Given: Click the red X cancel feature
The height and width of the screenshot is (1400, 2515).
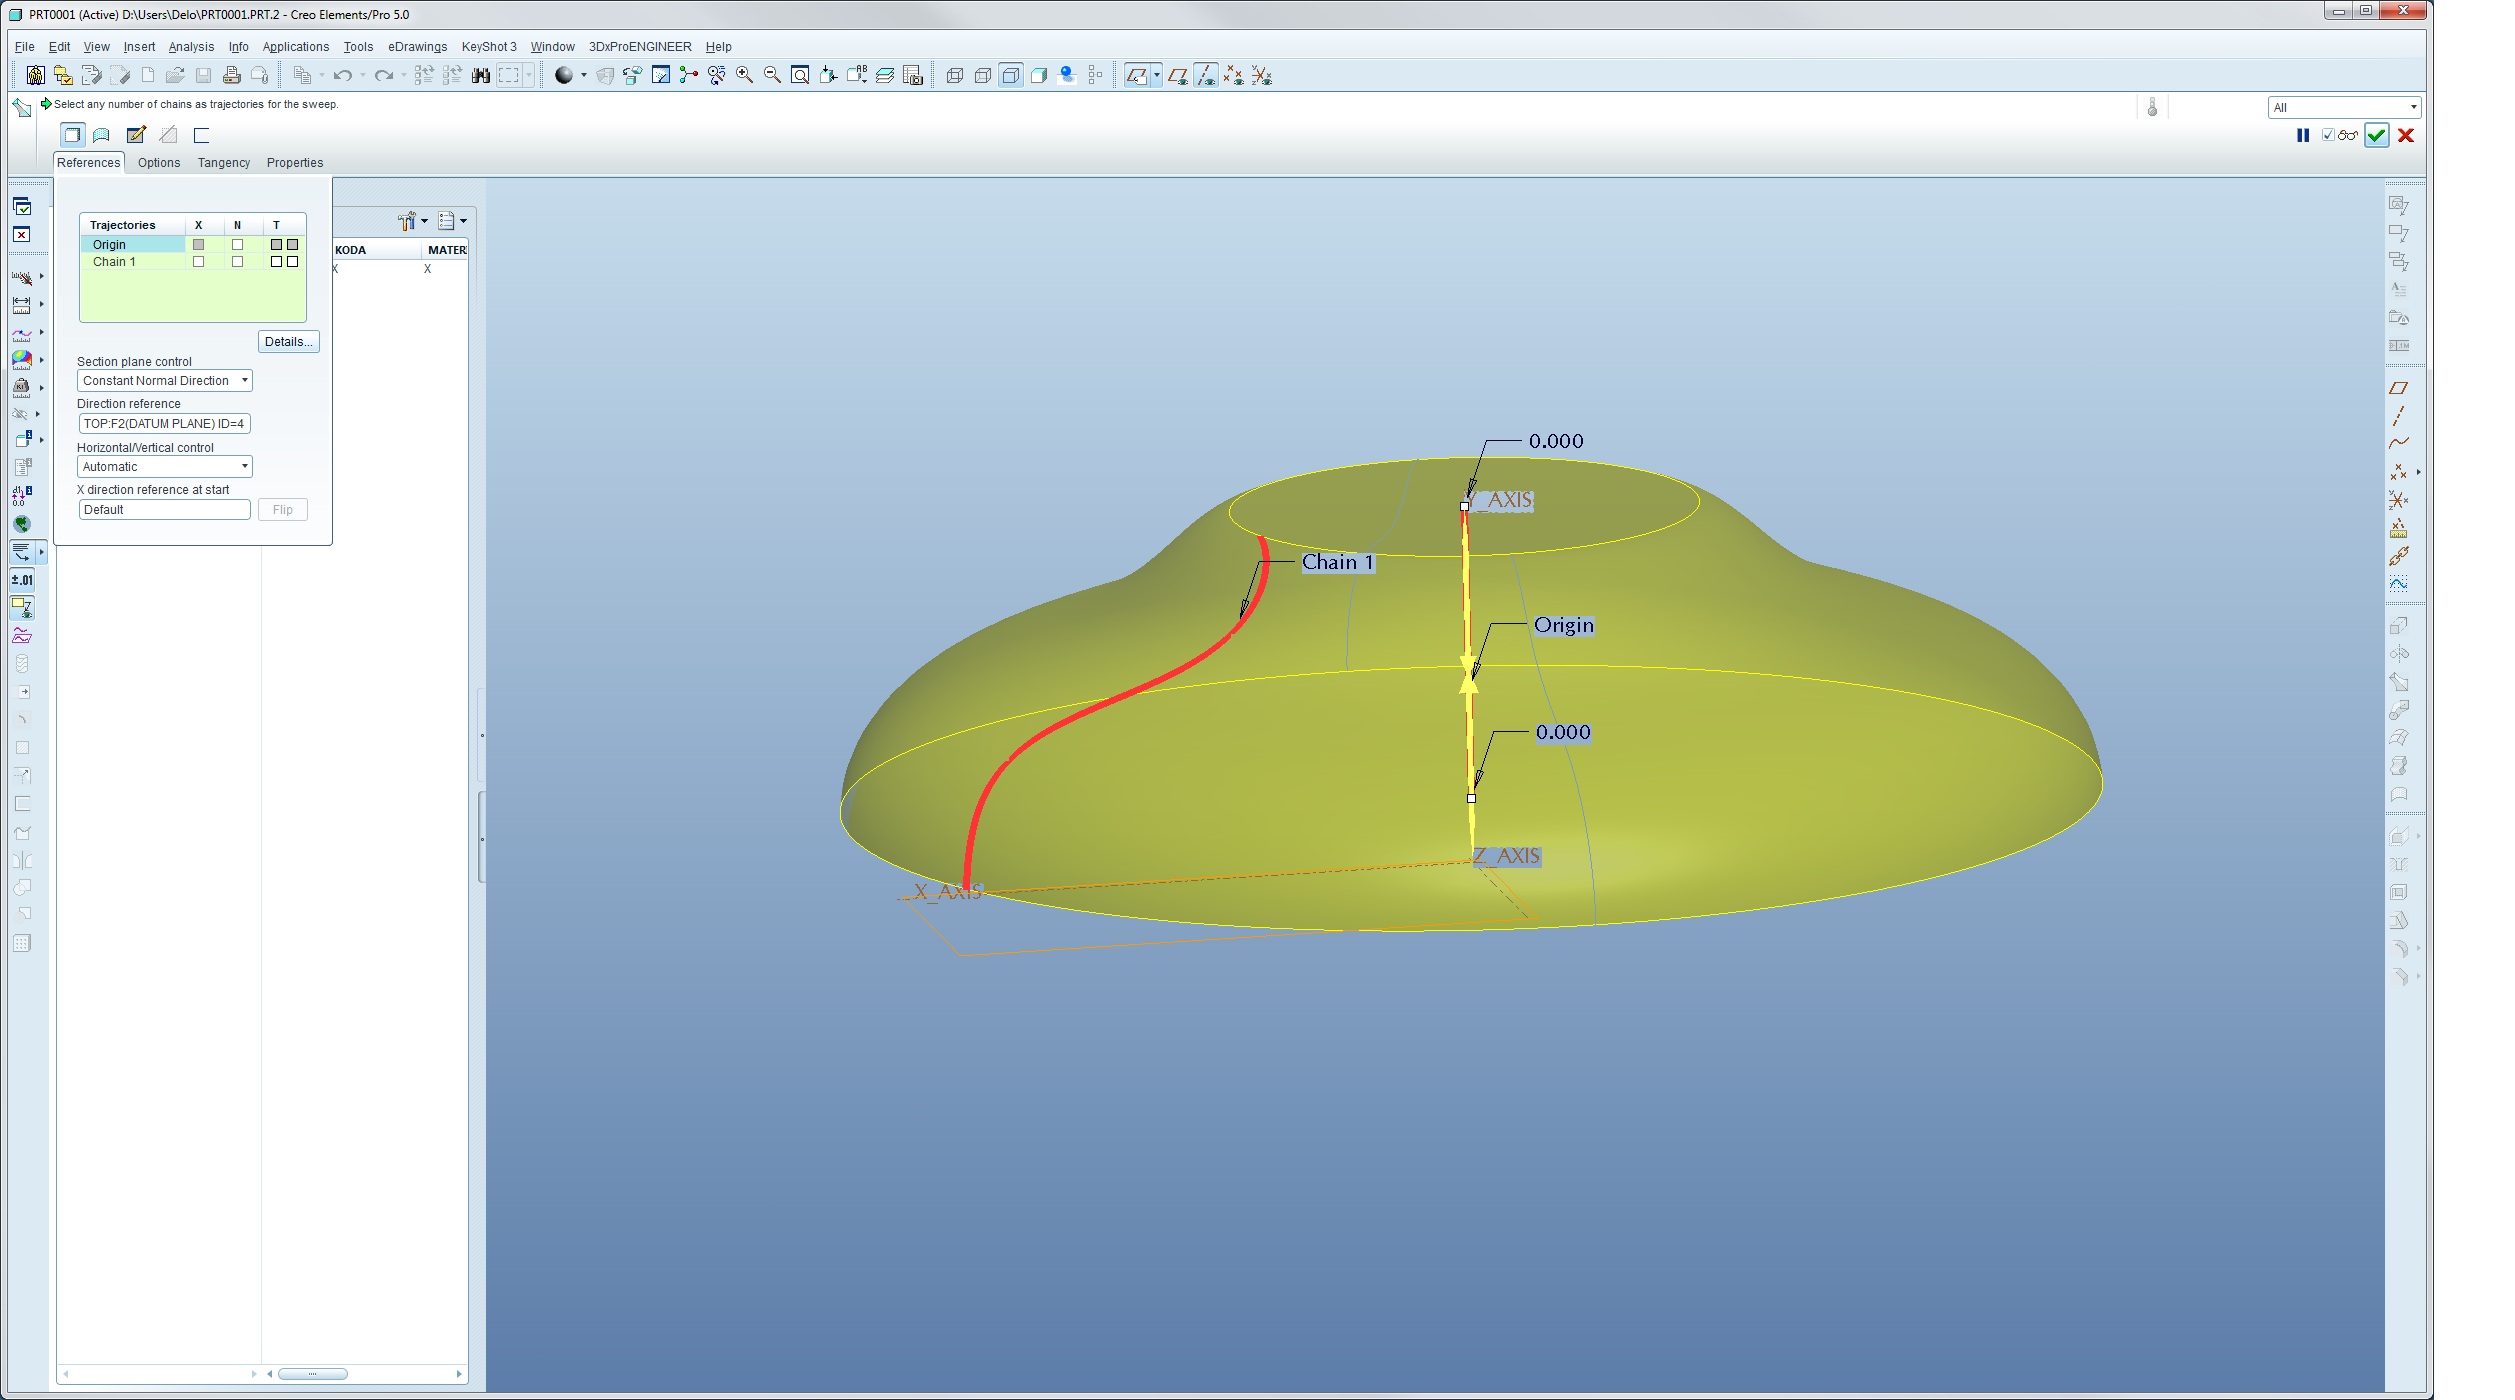Looking at the screenshot, I should [2406, 136].
